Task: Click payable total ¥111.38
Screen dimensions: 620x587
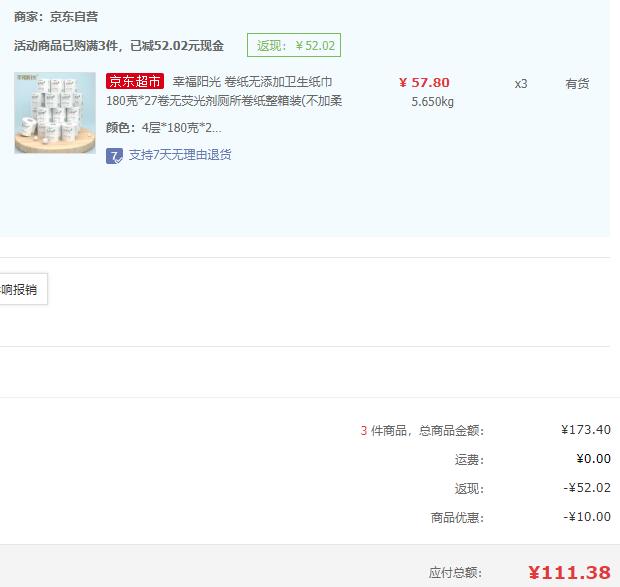Action: coord(569,573)
